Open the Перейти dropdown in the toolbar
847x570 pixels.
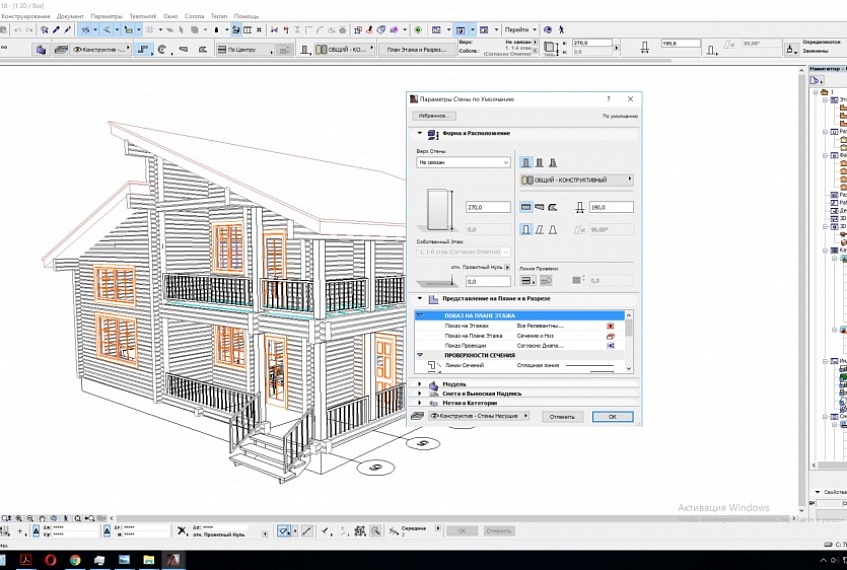520,30
